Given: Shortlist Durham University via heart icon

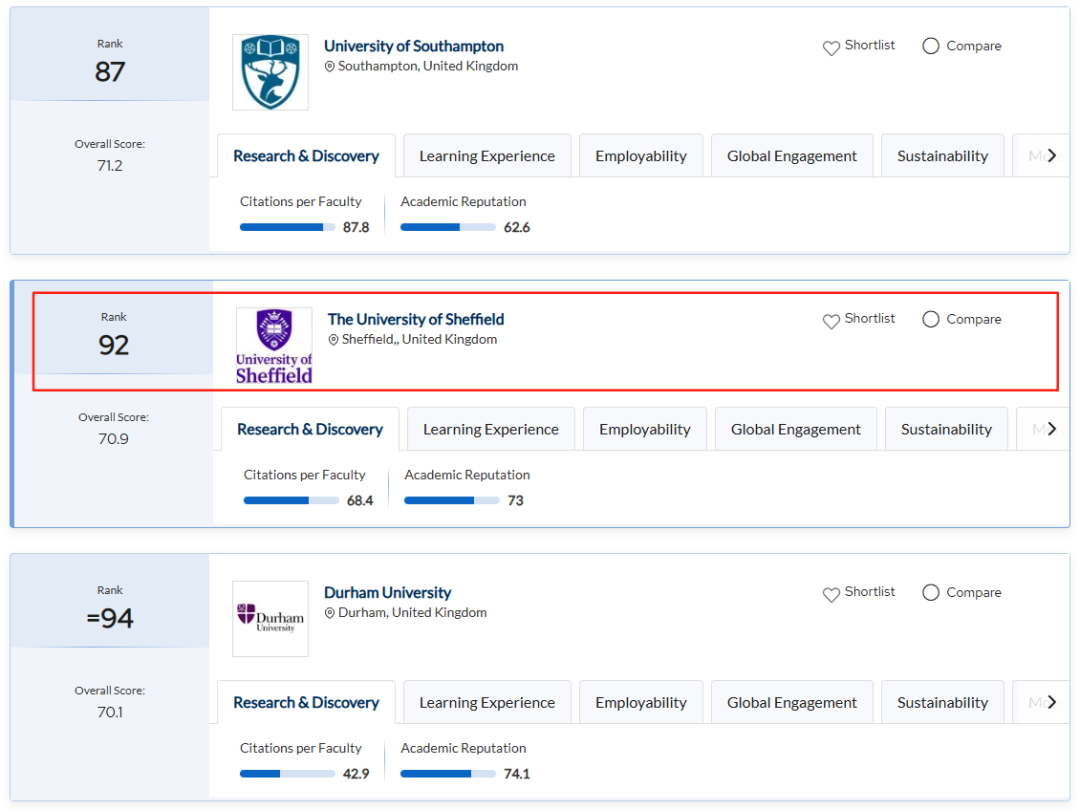Looking at the screenshot, I should (x=831, y=594).
